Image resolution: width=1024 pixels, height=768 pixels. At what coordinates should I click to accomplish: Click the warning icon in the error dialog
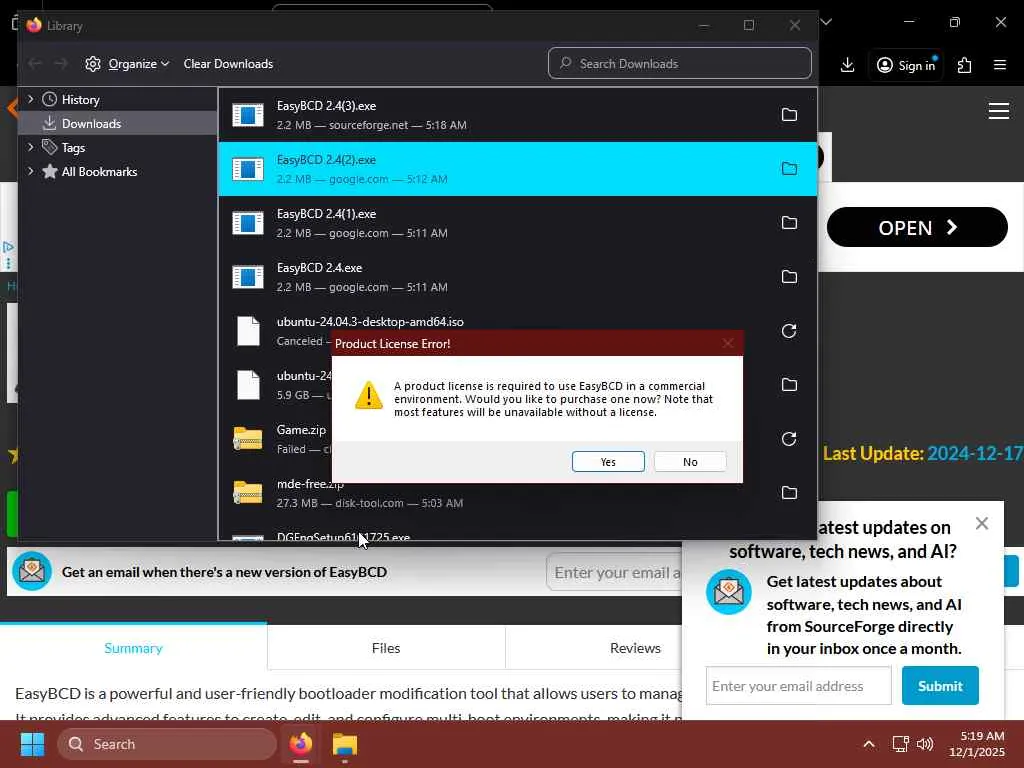pyautogui.click(x=368, y=396)
